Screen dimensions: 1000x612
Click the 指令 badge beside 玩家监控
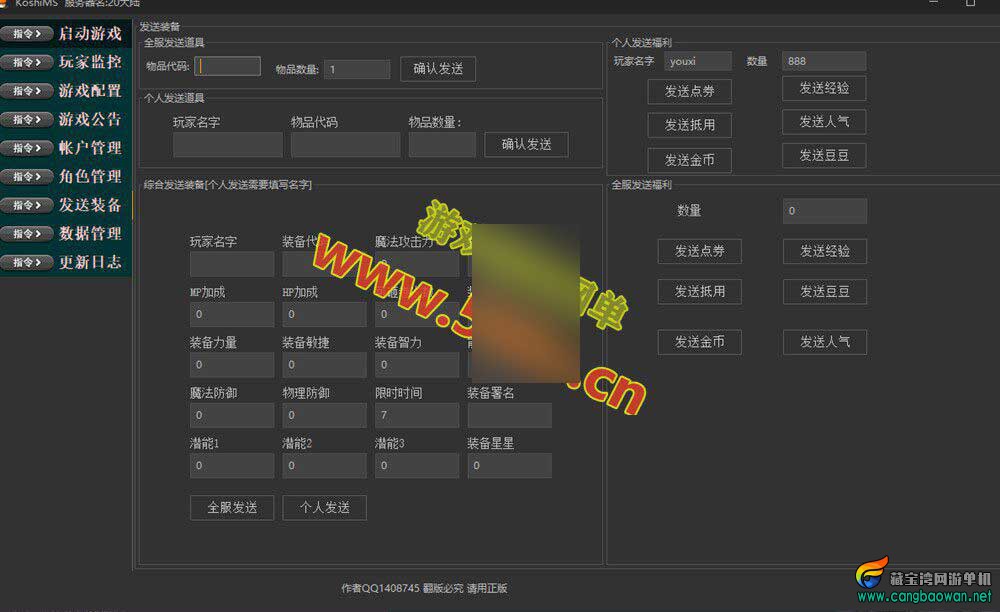pyautogui.click(x=27, y=62)
